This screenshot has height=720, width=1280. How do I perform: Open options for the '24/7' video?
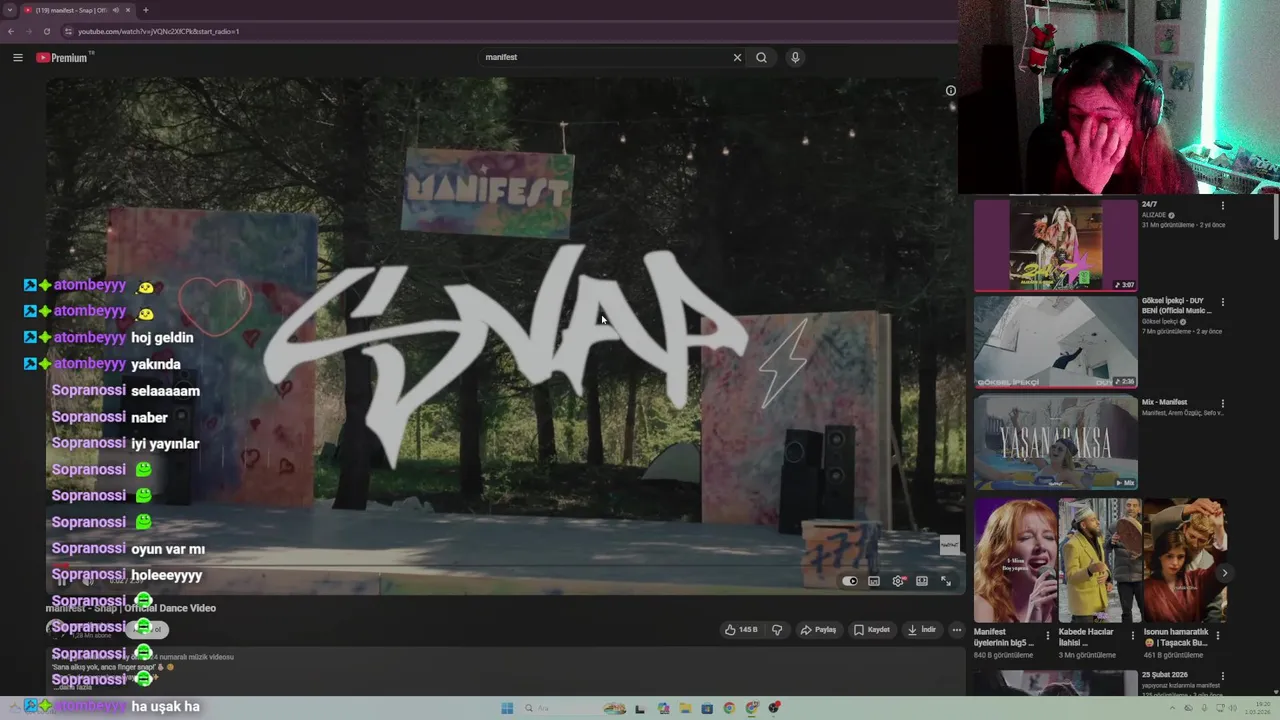pos(1222,206)
